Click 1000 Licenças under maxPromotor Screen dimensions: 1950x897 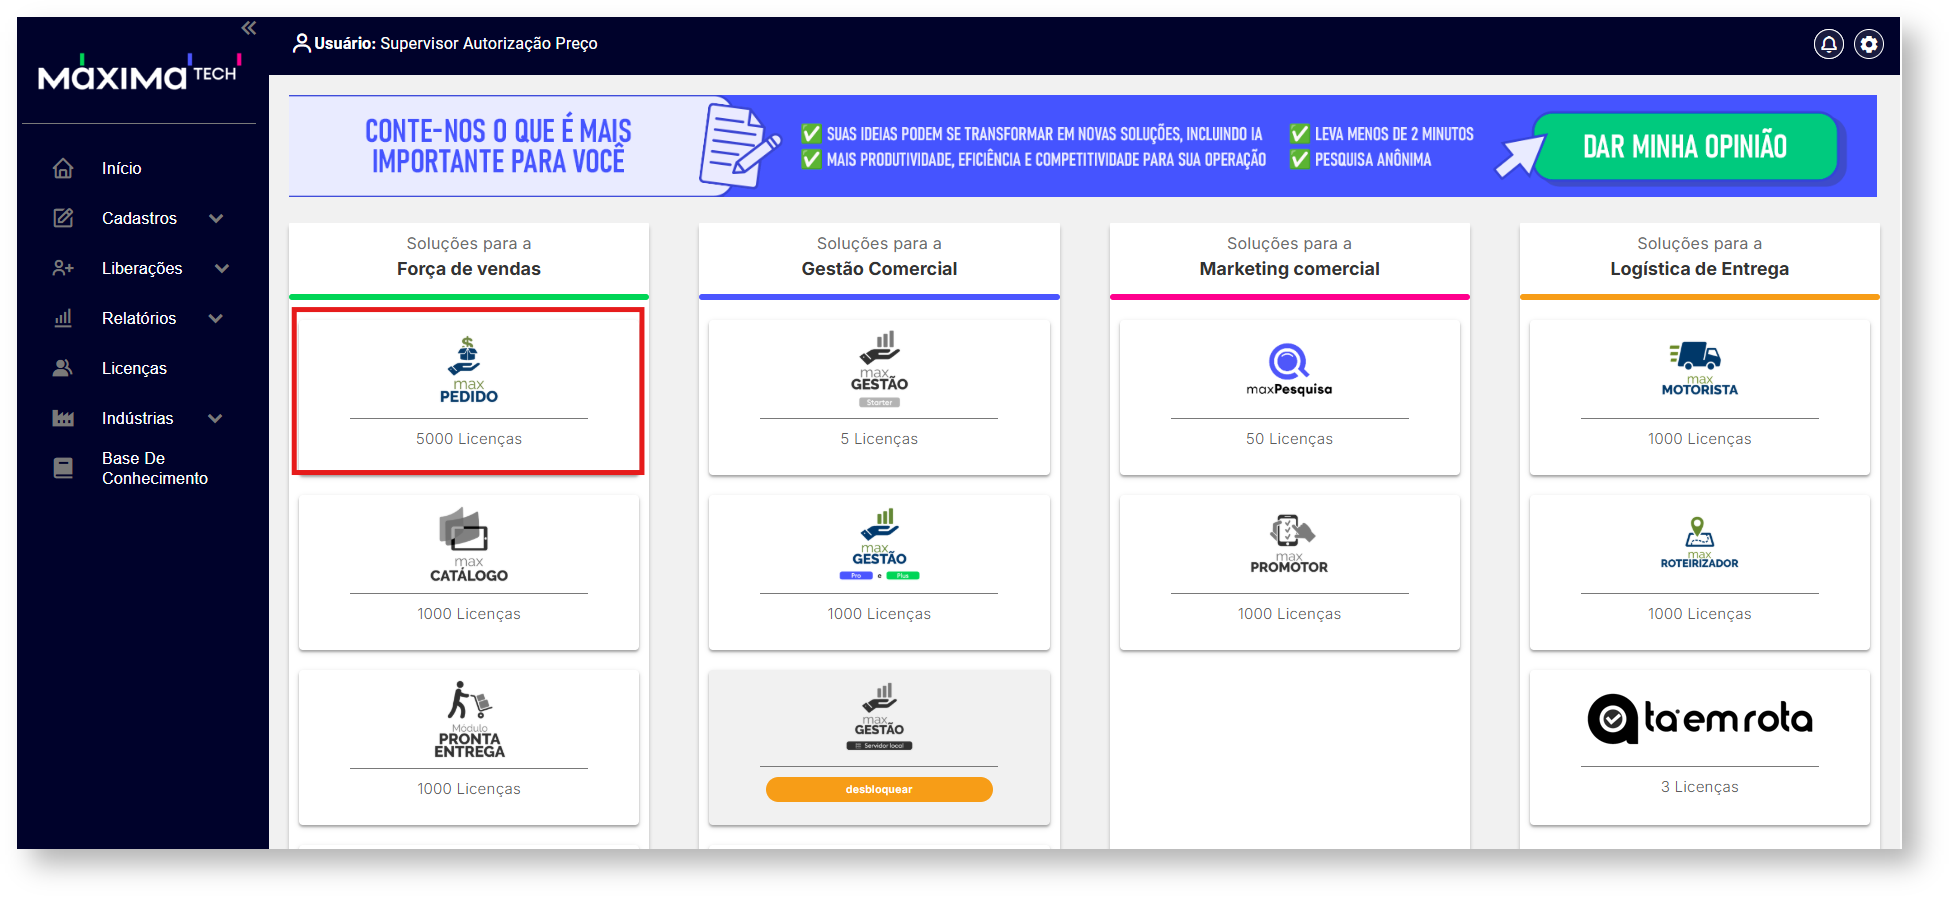[x=1289, y=614]
